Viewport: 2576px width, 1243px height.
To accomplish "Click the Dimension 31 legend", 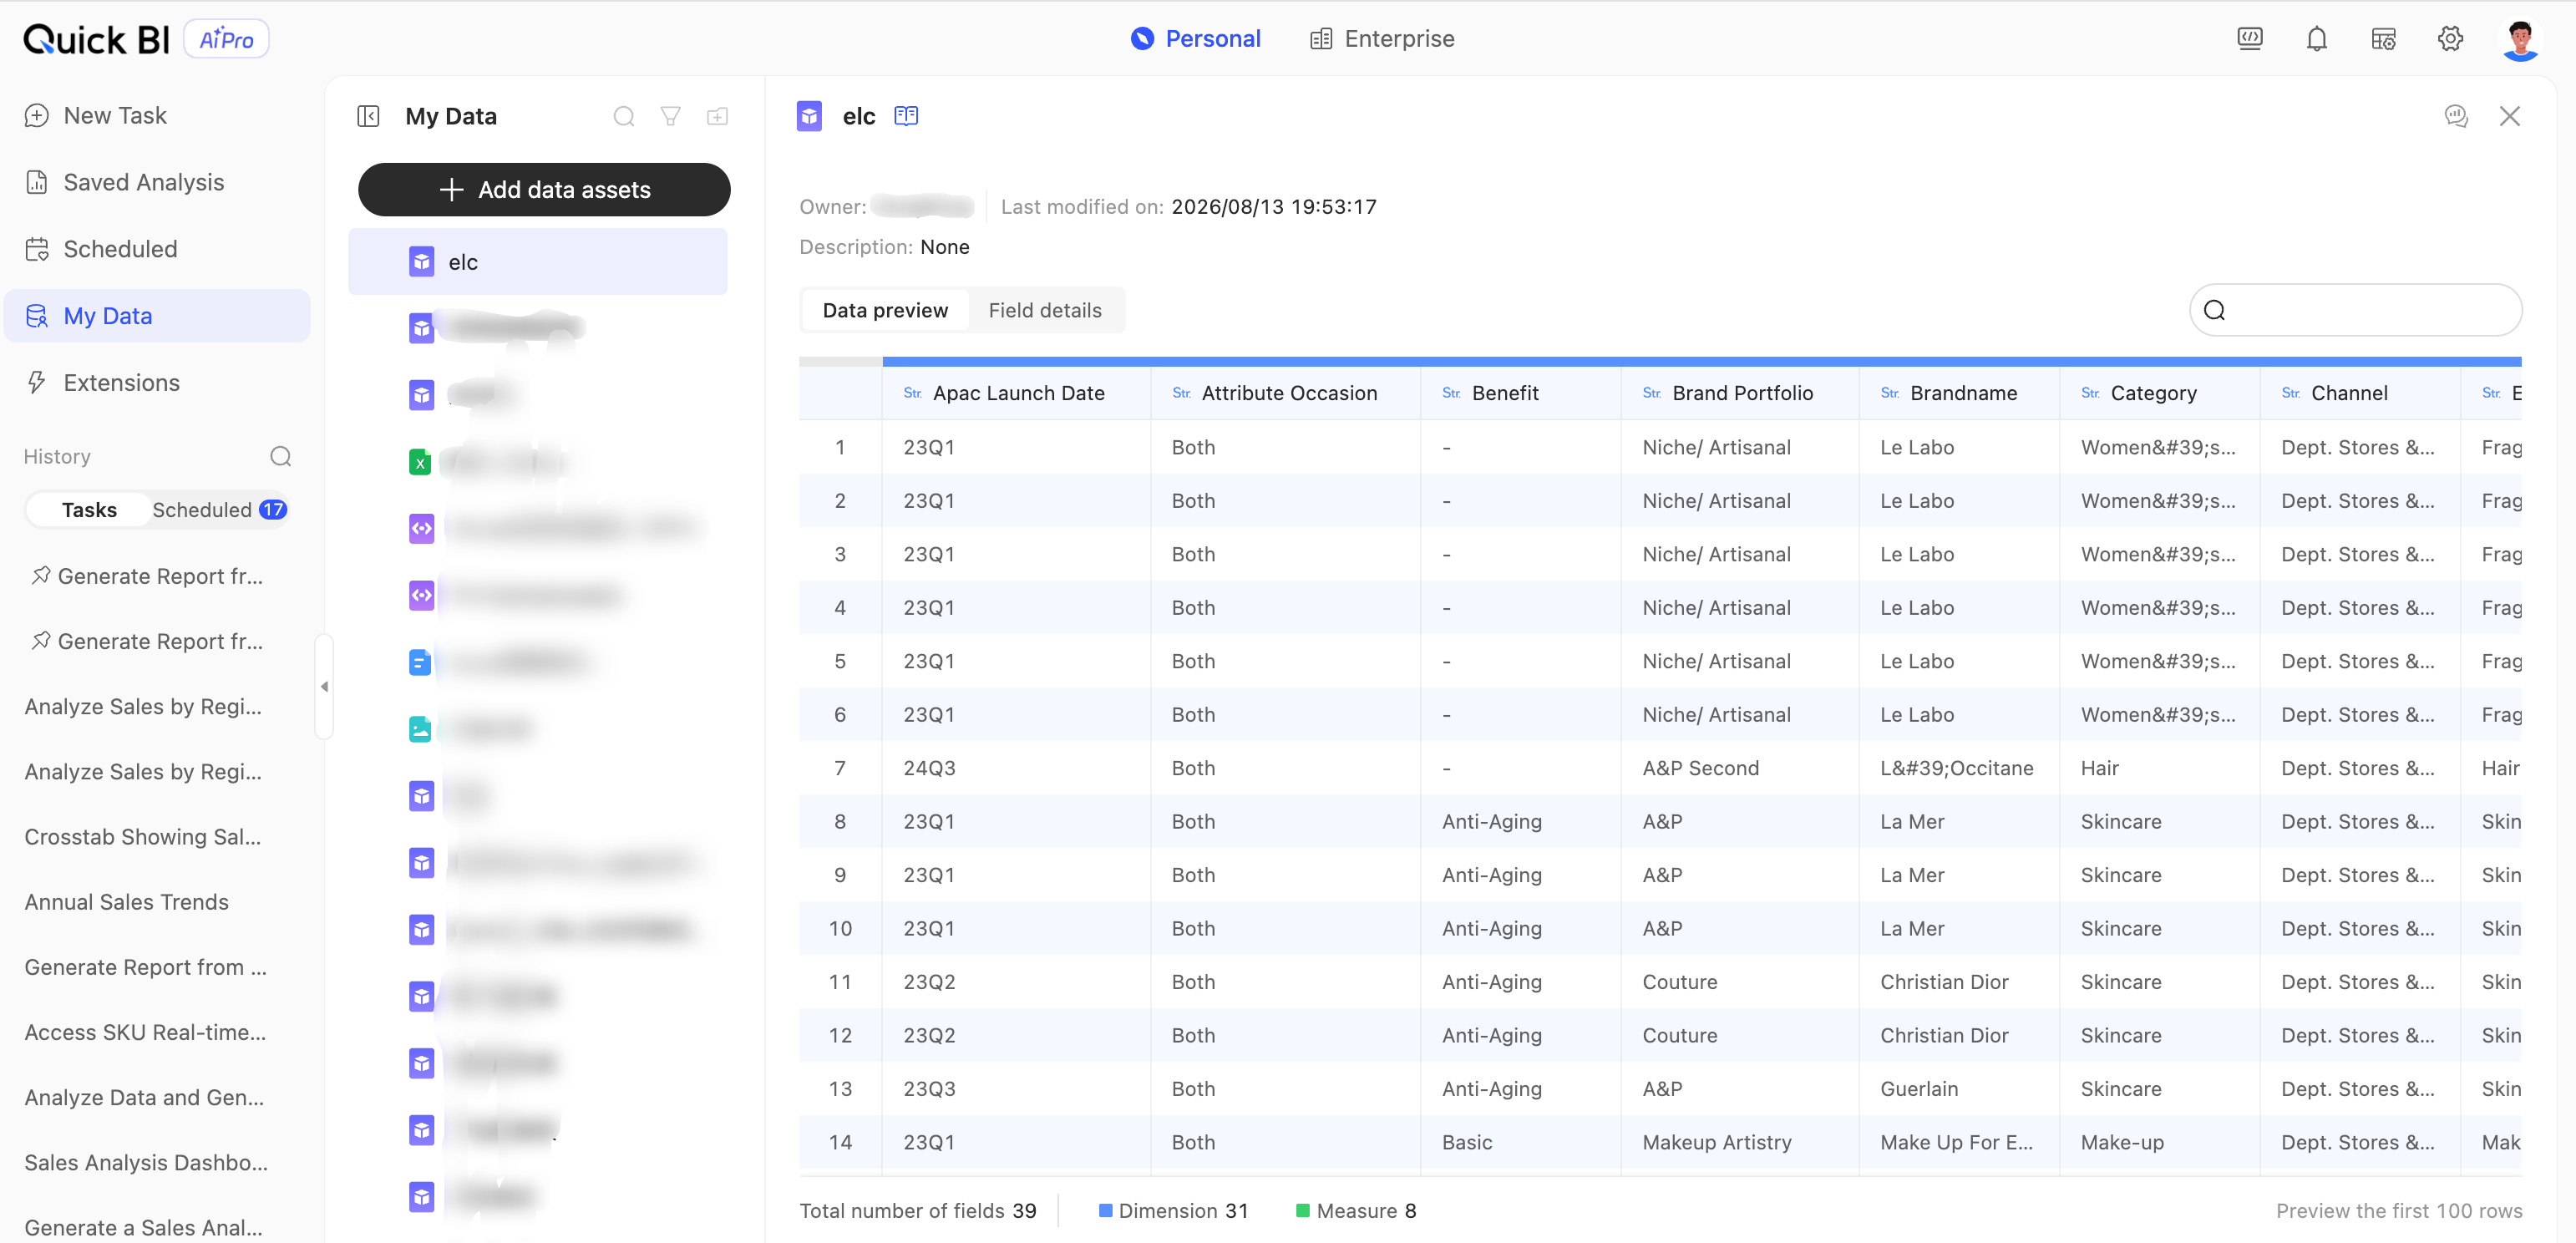I will pyautogui.click(x=1174, y=1211).
